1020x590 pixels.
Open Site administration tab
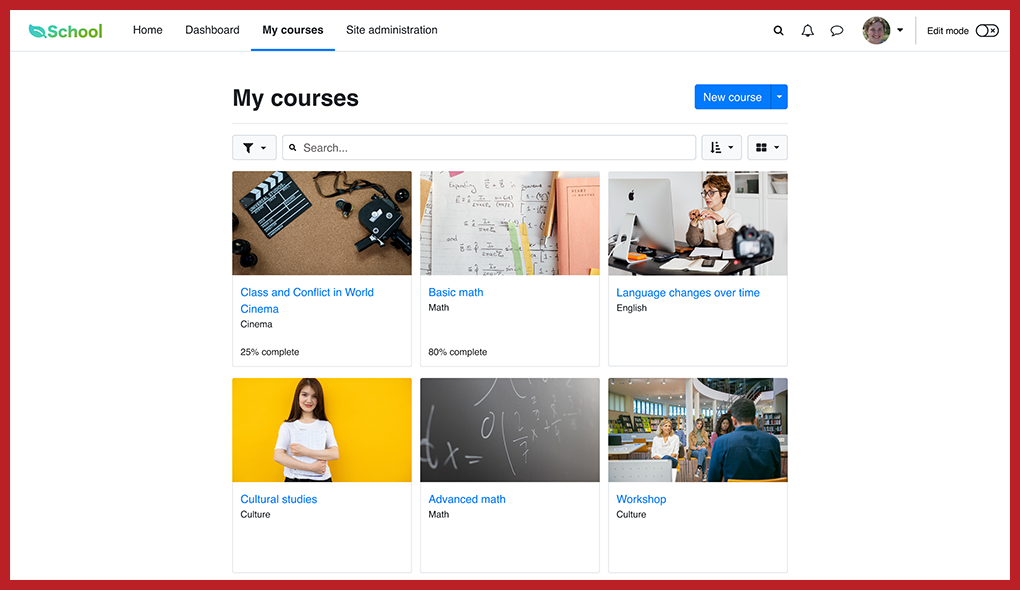pyautogui.click(x=392, y=30)
